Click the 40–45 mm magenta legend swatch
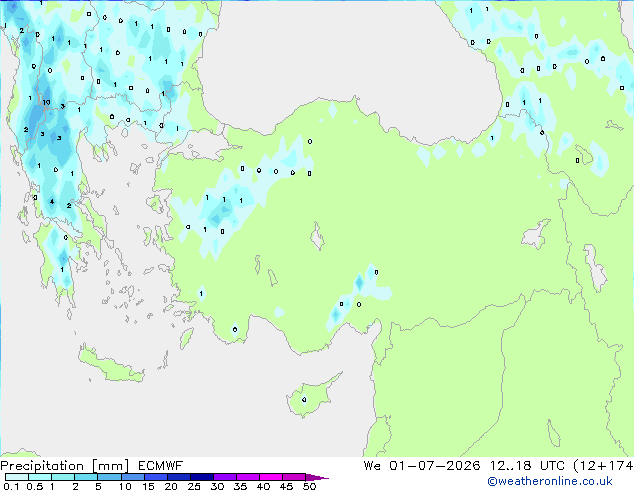This screenshot has height=490, width=634. coord(271,477)
